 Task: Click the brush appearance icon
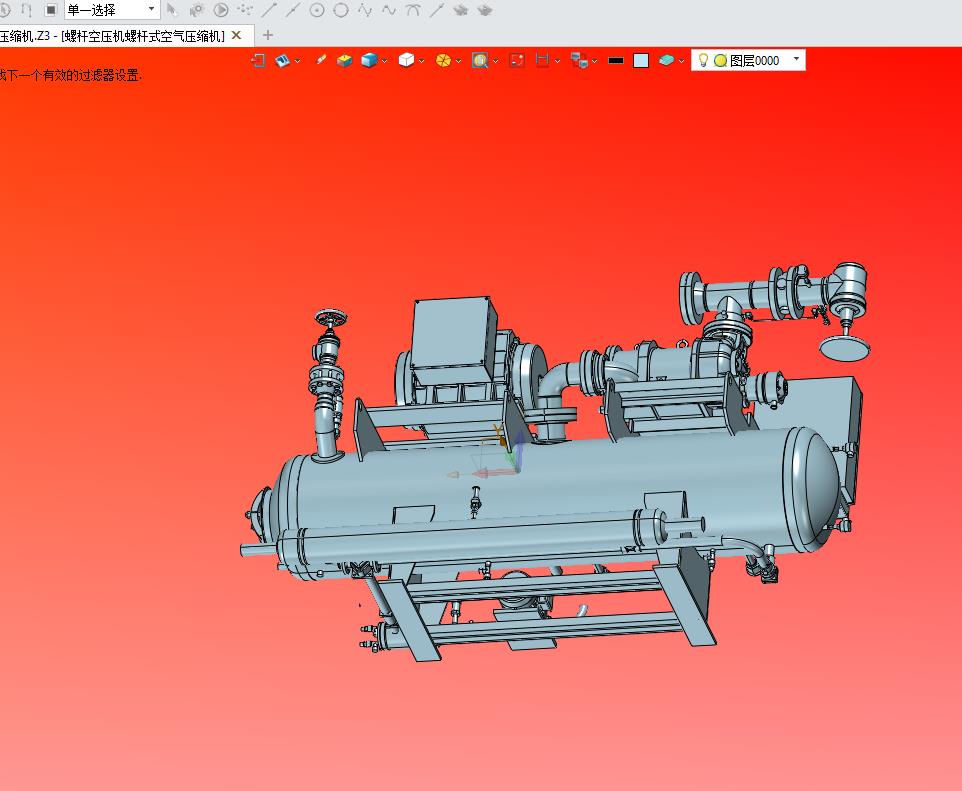click(320, 60)
